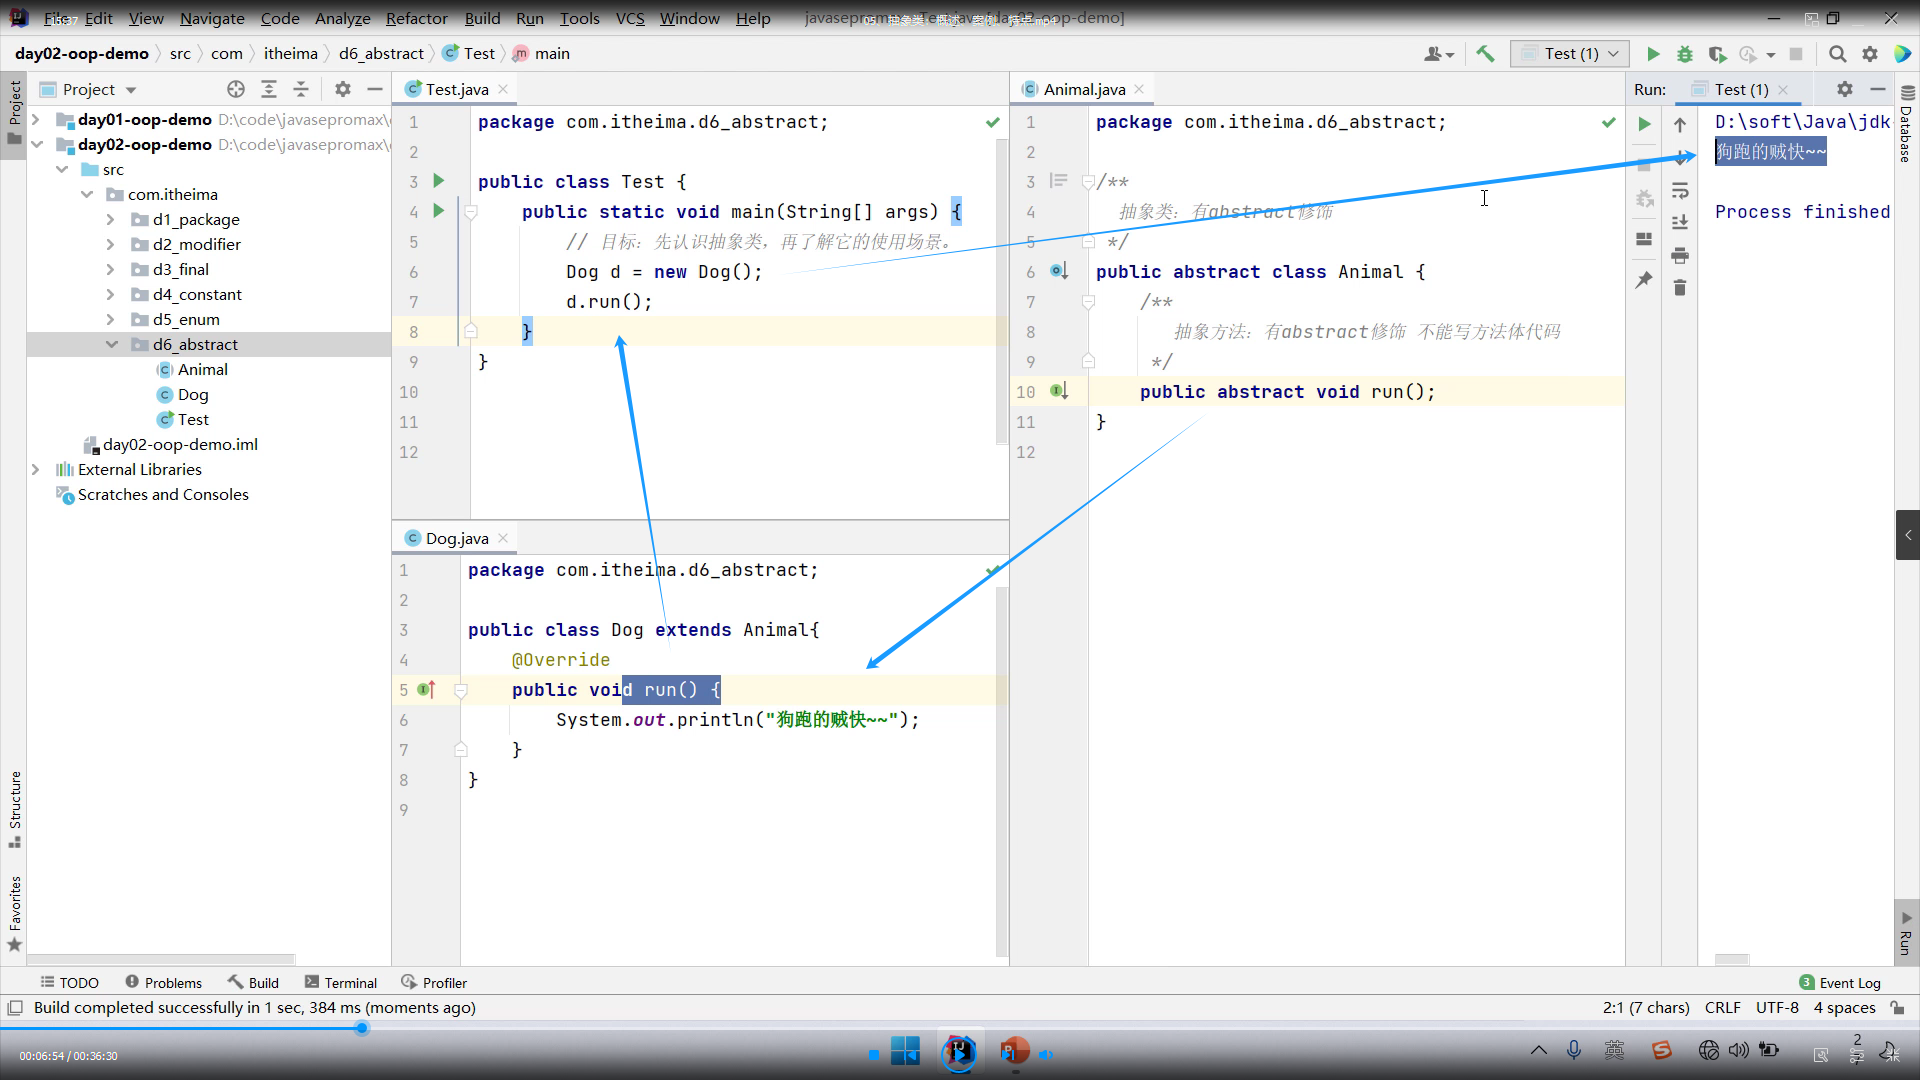The image size is (1920, 1080).
Task: Switch to the Dog.java editor tab
Action: coord(456,538)
